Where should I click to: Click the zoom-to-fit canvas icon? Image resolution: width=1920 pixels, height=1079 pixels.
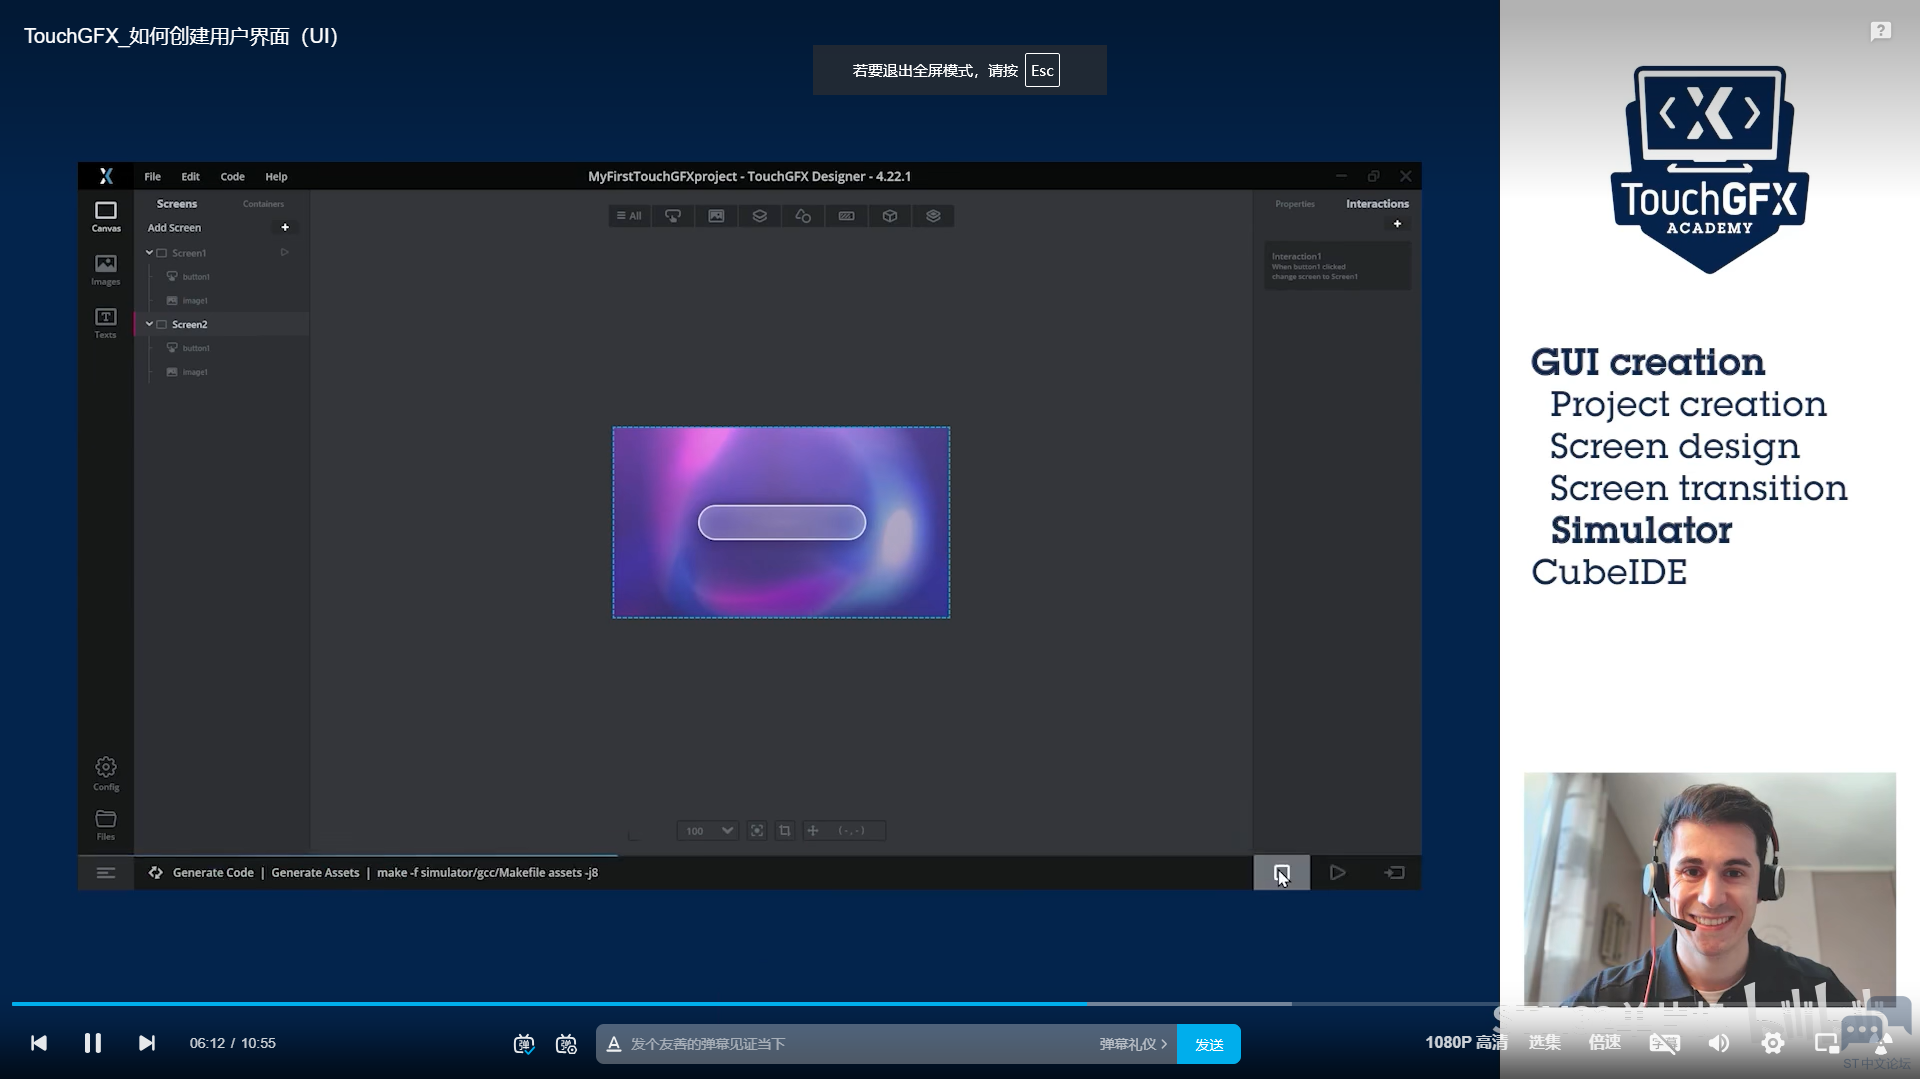[757, 830]
